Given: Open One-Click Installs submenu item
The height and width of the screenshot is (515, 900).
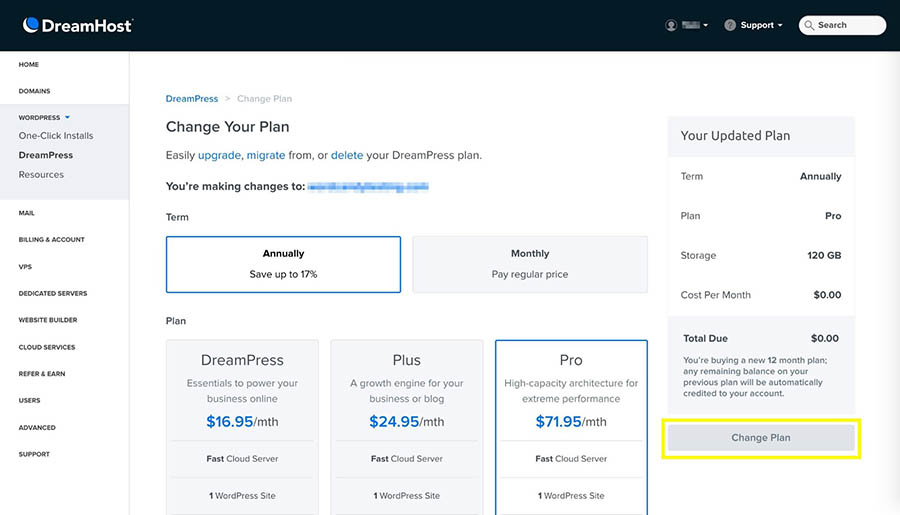Looking at the screenshot, I should click(x=56, y=135).
